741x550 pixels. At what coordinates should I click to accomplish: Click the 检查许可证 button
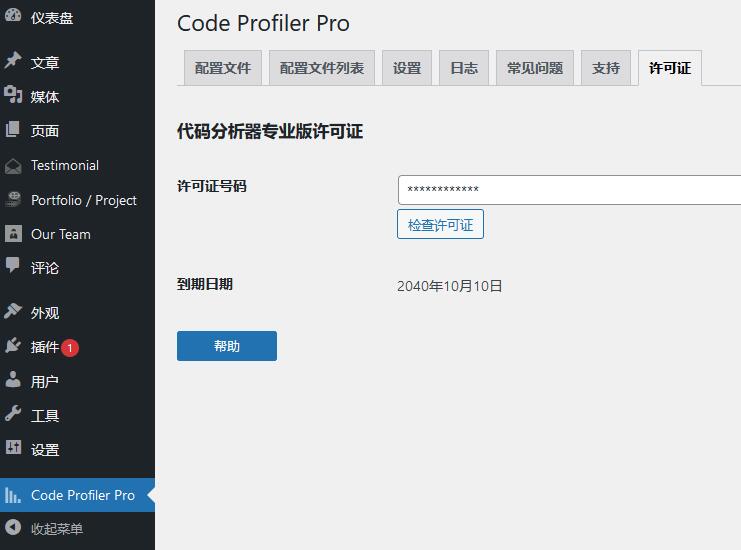click(x=440, y=224)
